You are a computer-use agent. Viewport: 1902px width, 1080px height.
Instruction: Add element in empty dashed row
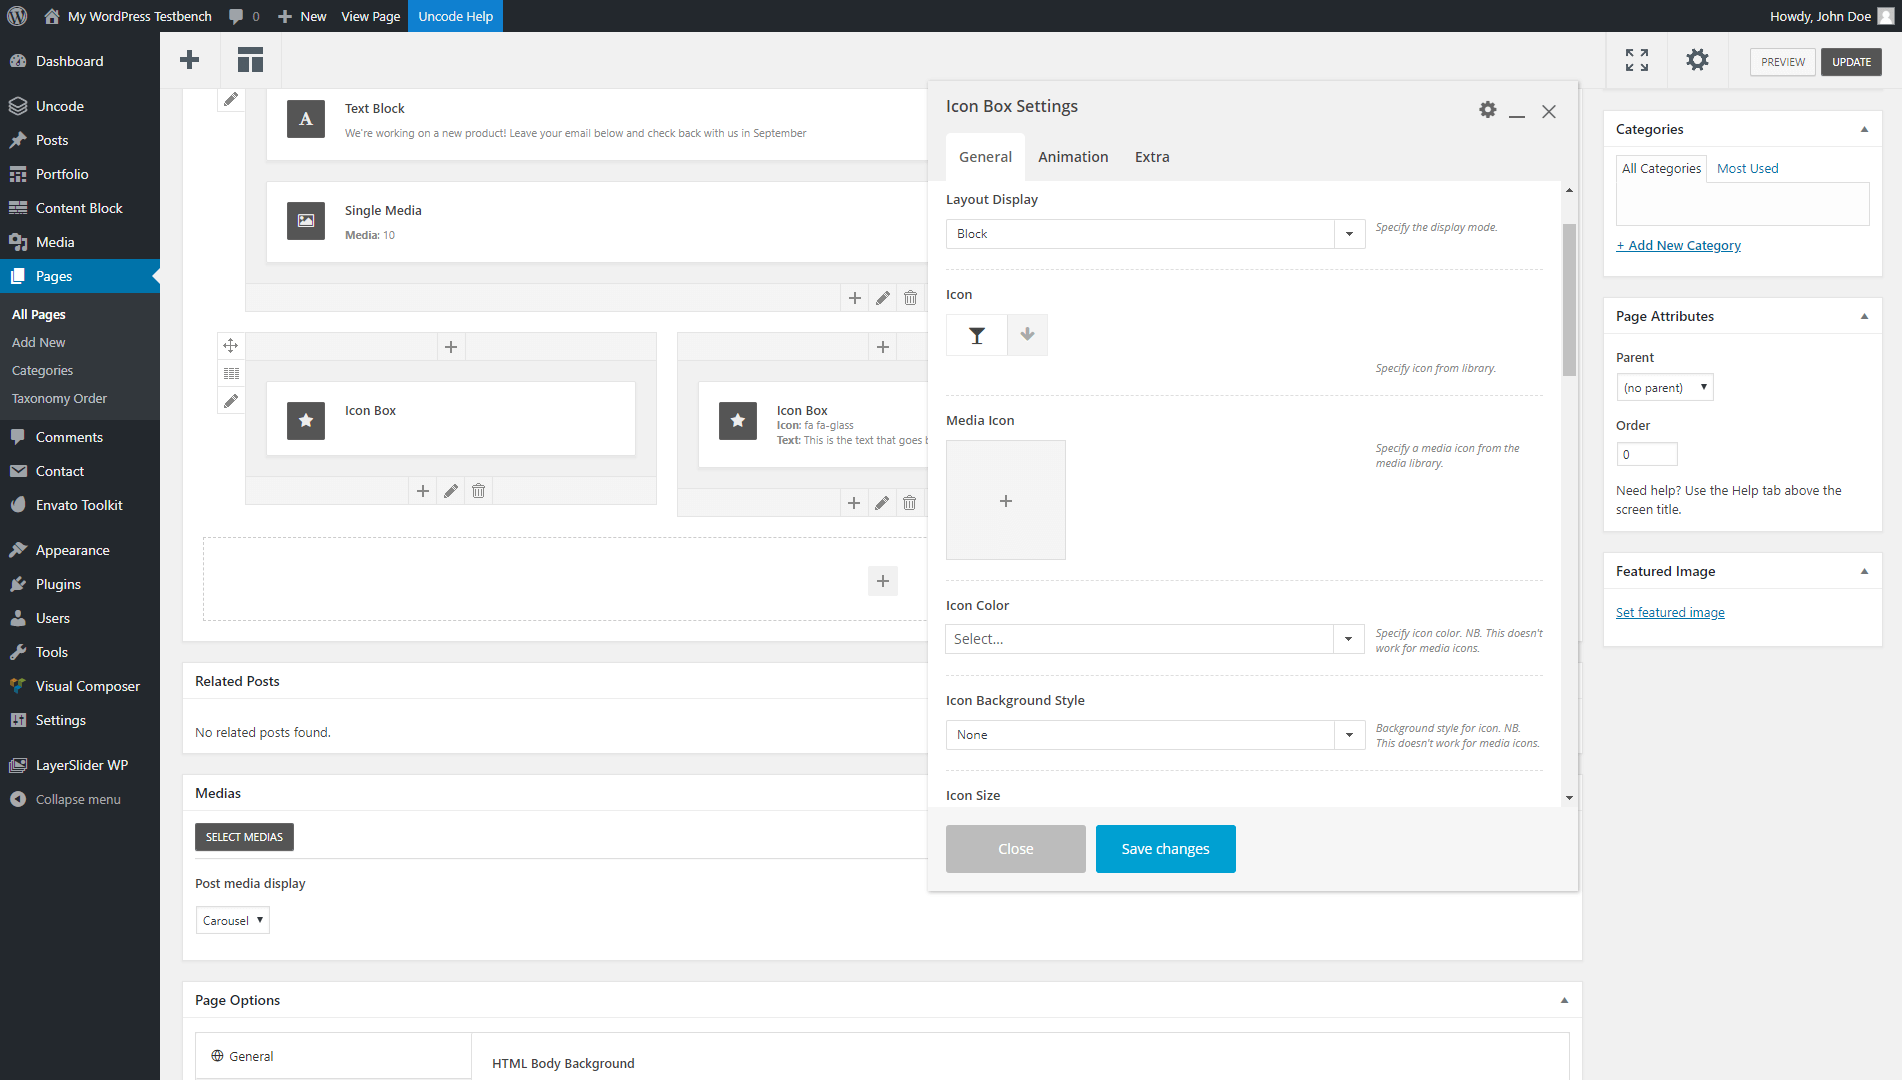tap(883, 581)
